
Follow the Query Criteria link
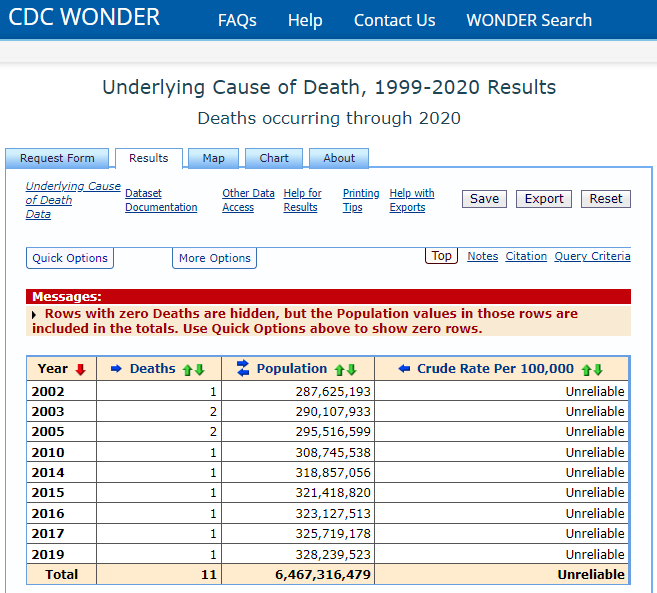[x=592, y=256]
